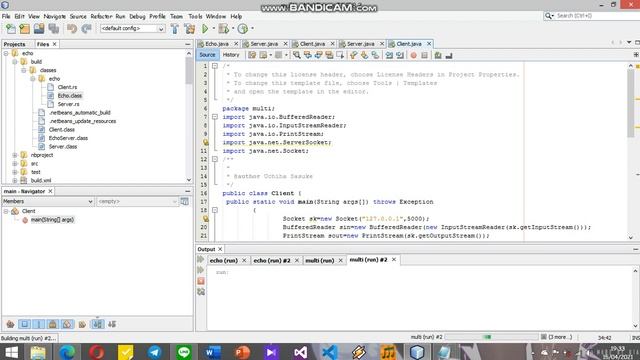Click the Open Project toolbar icon
The height and width of the screenshot is (360, 640).
point(39,29)
